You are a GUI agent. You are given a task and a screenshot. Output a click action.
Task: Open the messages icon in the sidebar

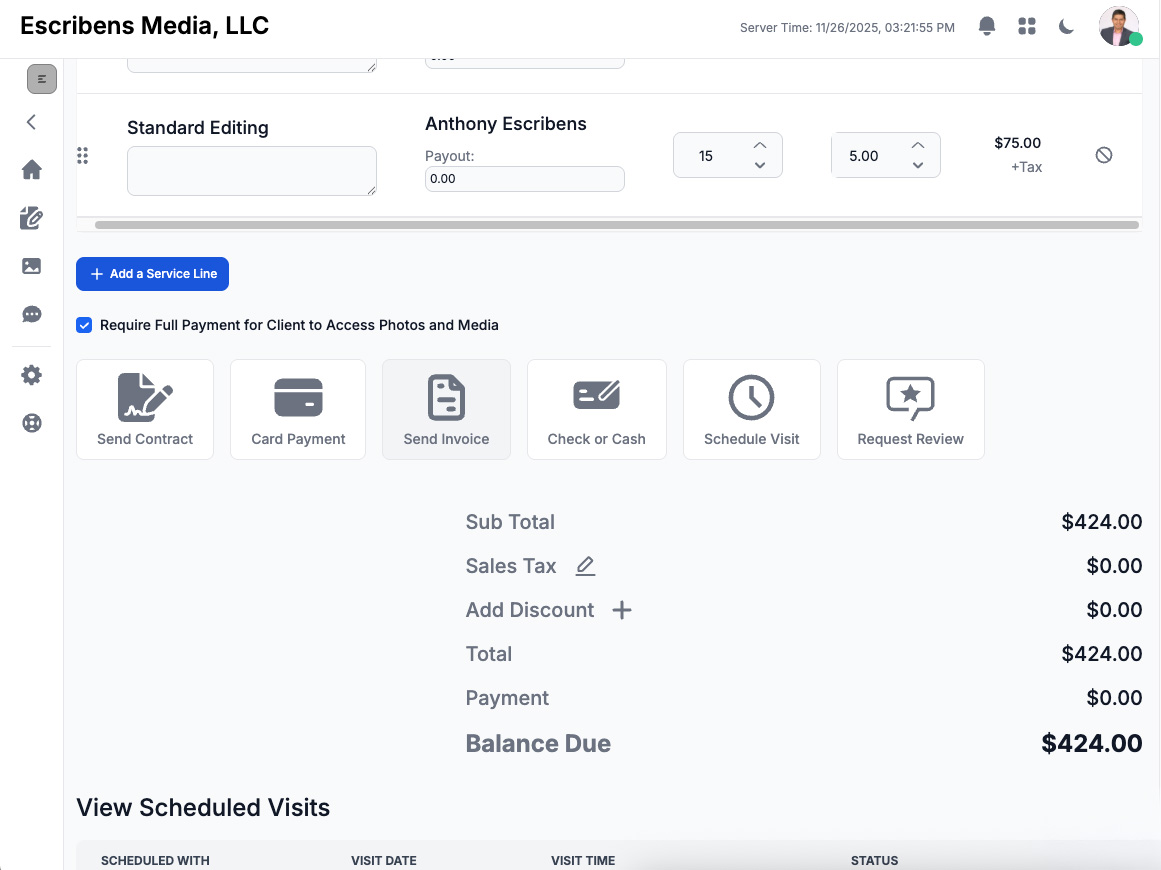pyautogui.click(x=31, y=314)
